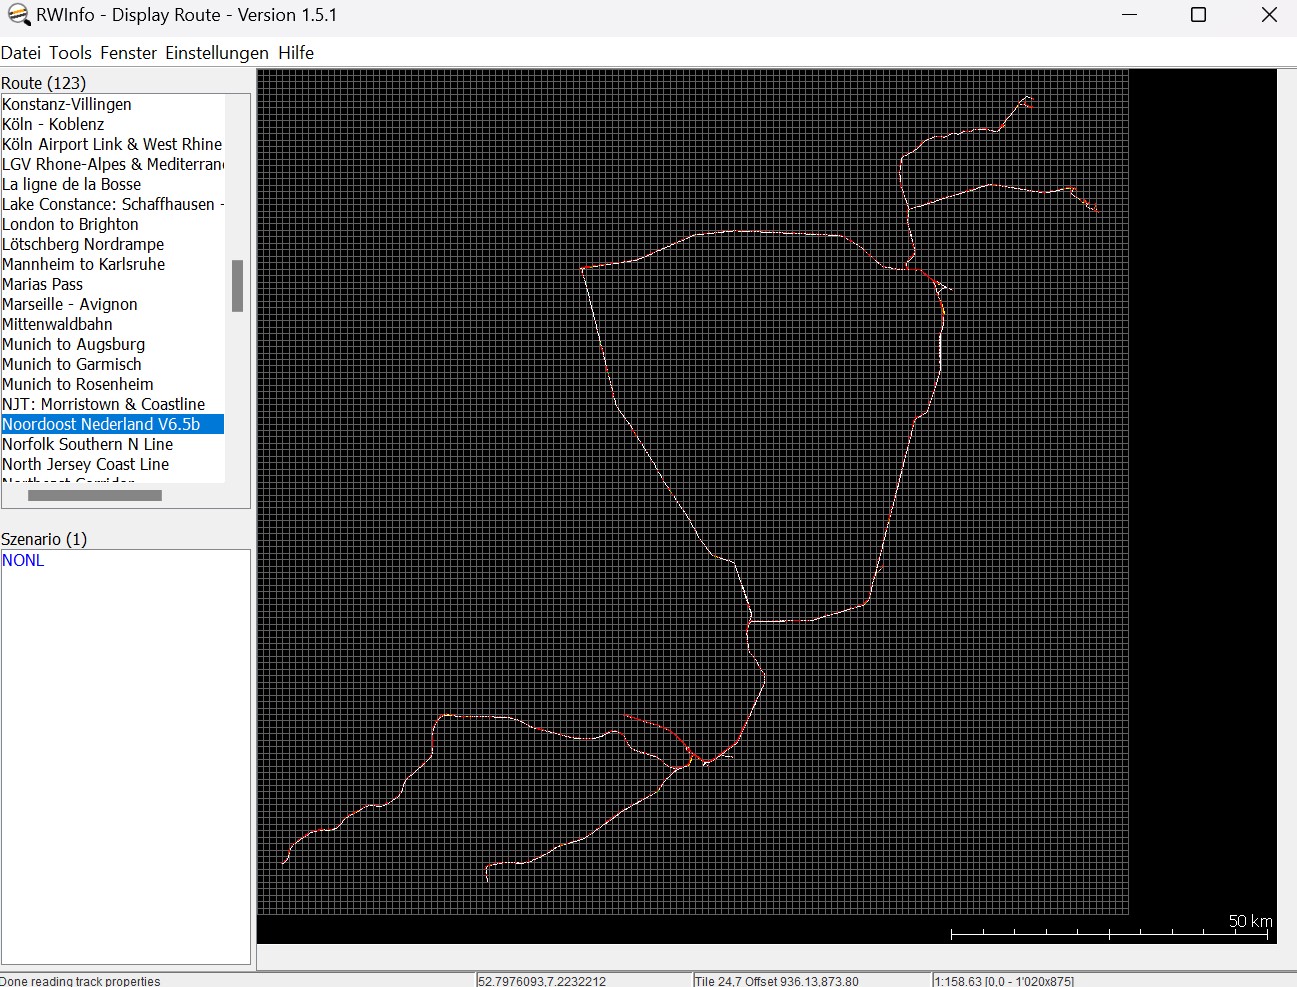
Task: Select the Konstanz-Villingen route
Action: (x=67, y=104)
